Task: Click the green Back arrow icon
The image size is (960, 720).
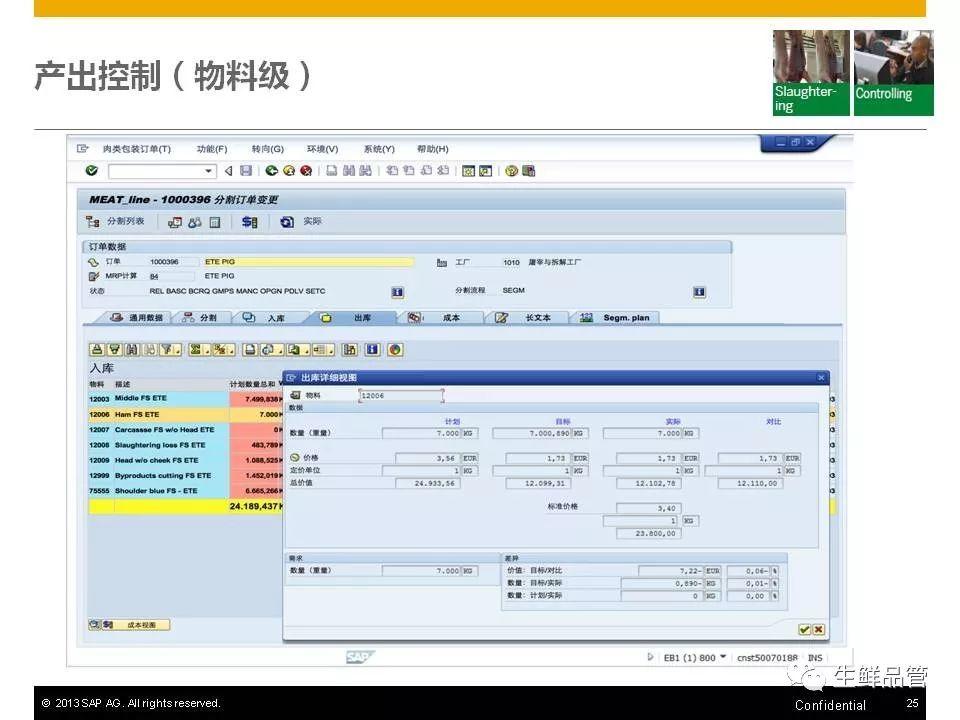Action: coord(272,171)
